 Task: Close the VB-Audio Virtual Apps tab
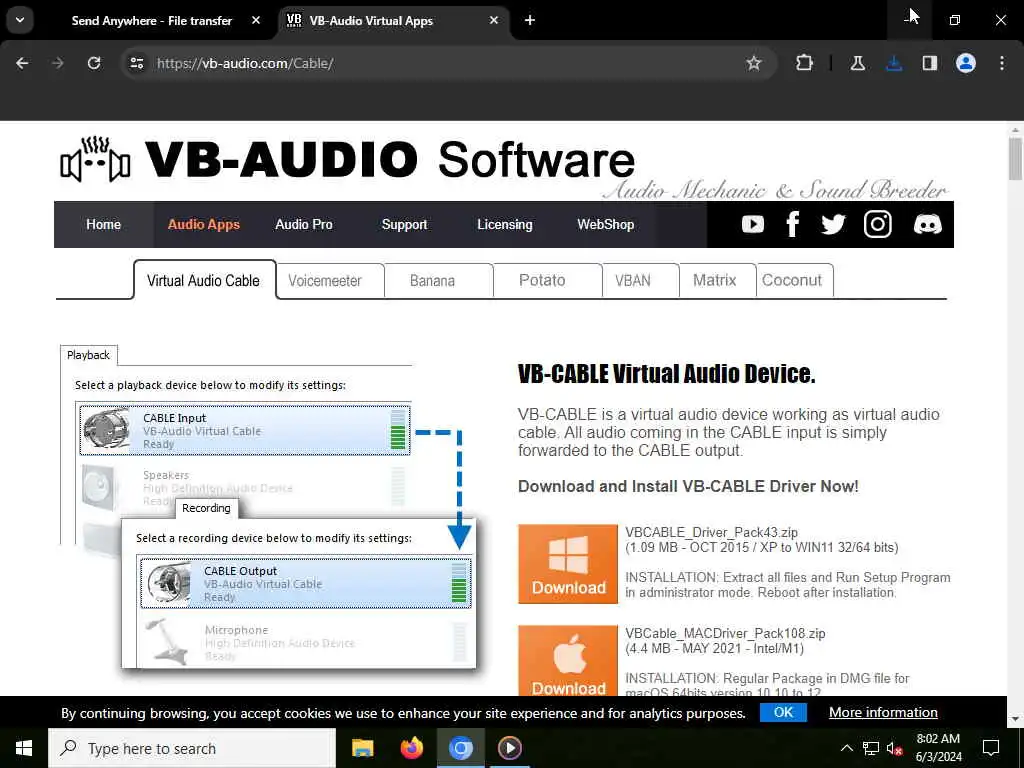tap(494, 20)
